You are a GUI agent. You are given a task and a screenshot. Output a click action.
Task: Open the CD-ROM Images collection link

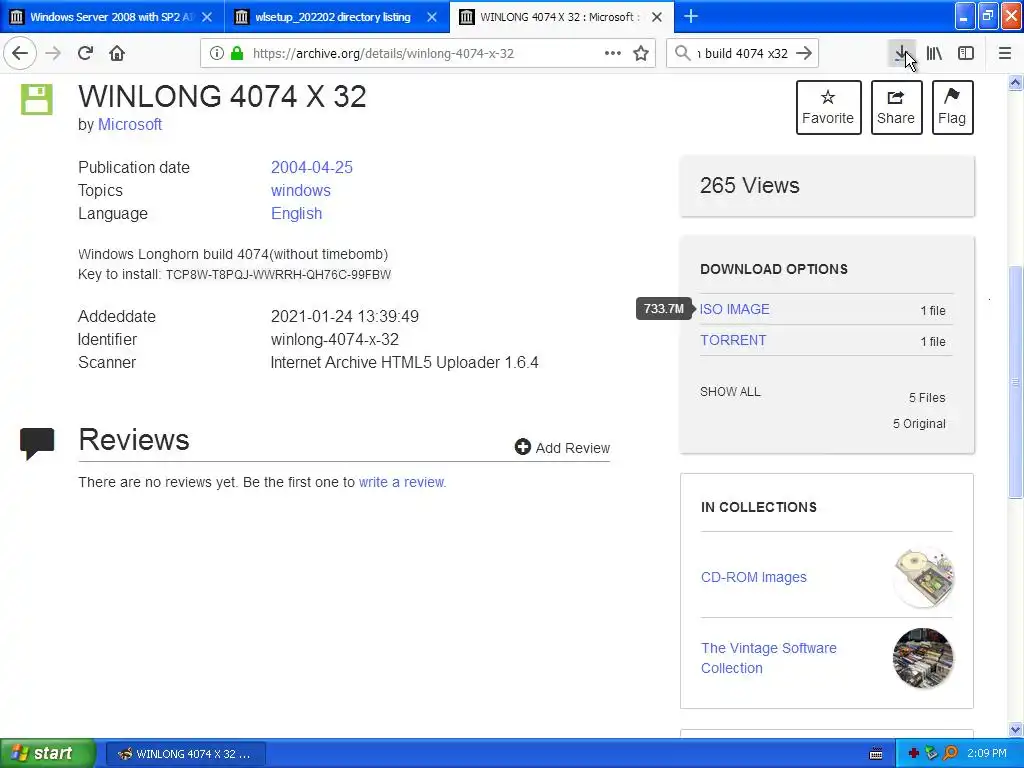[x=754, y=577]
